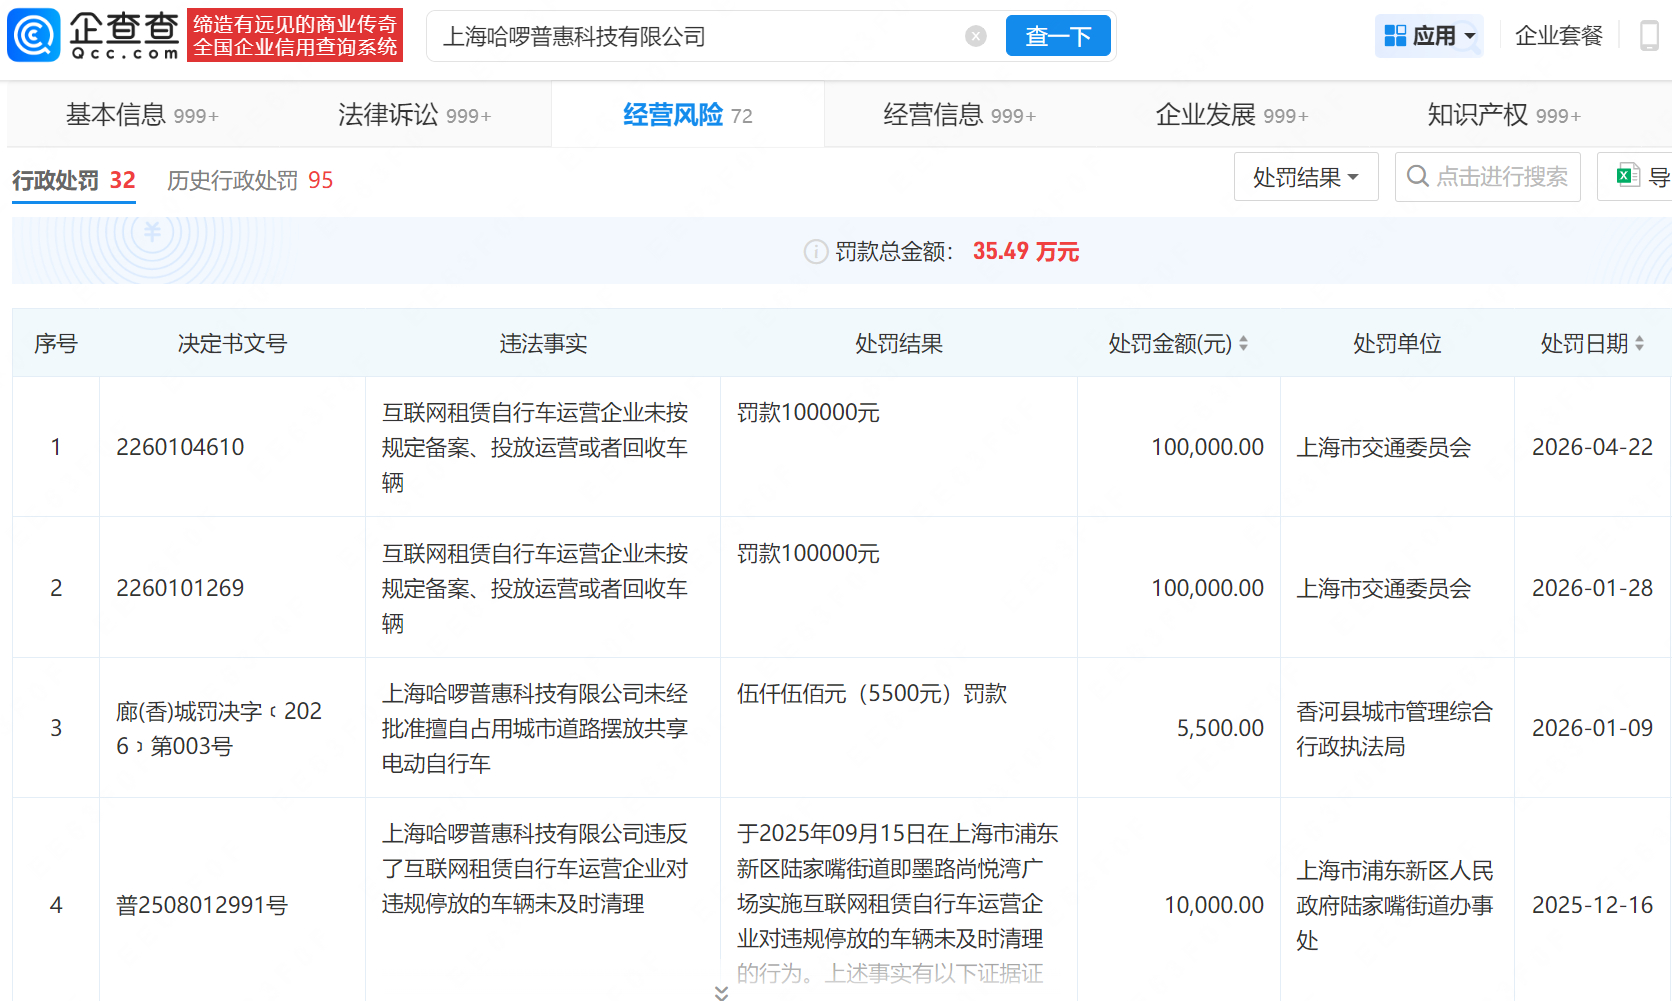The width and height of the screenshot is (1672, 1001).
Task: Click the info icon next to 罚款总金额
Action: pos(815,252)
